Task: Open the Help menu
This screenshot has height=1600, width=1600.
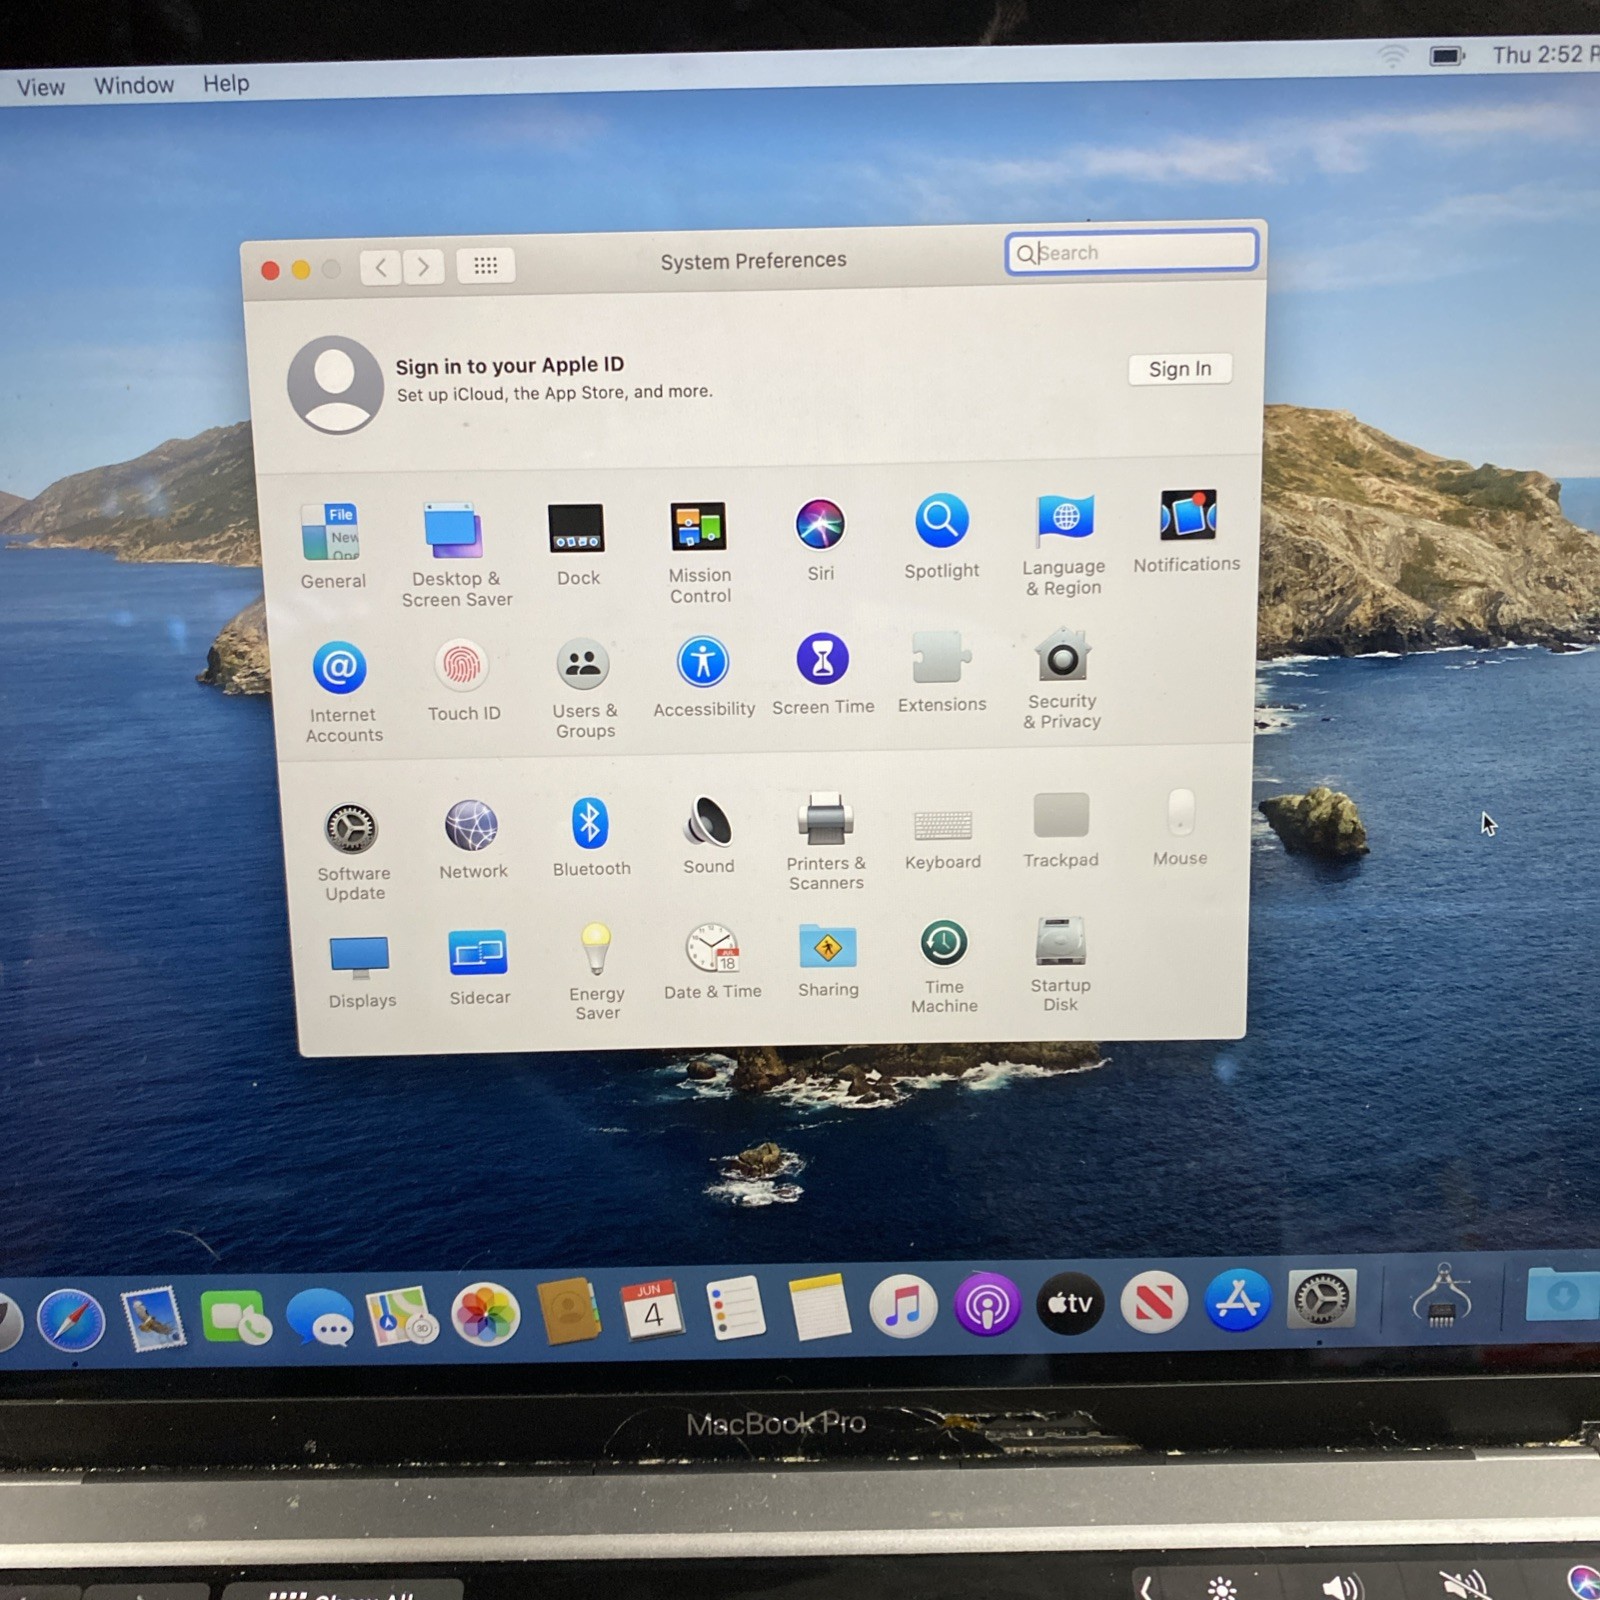Action: [226, 83]
